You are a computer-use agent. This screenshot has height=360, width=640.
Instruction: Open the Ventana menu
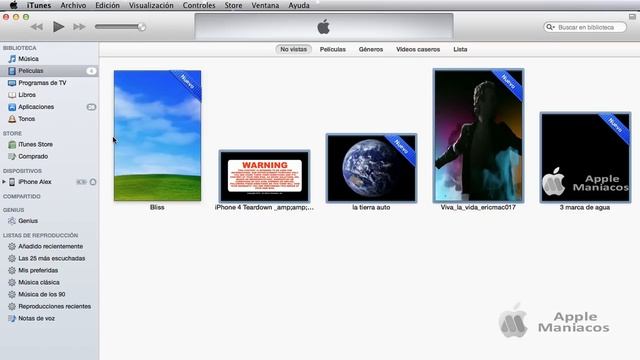click(x=265, y=5)
